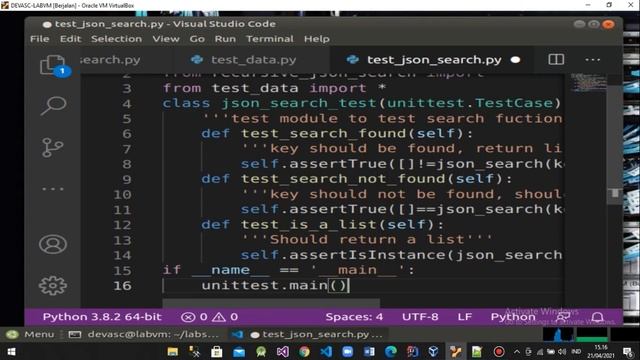
Task: Change language mode Python in status bar
Action: tap(513, 317)
